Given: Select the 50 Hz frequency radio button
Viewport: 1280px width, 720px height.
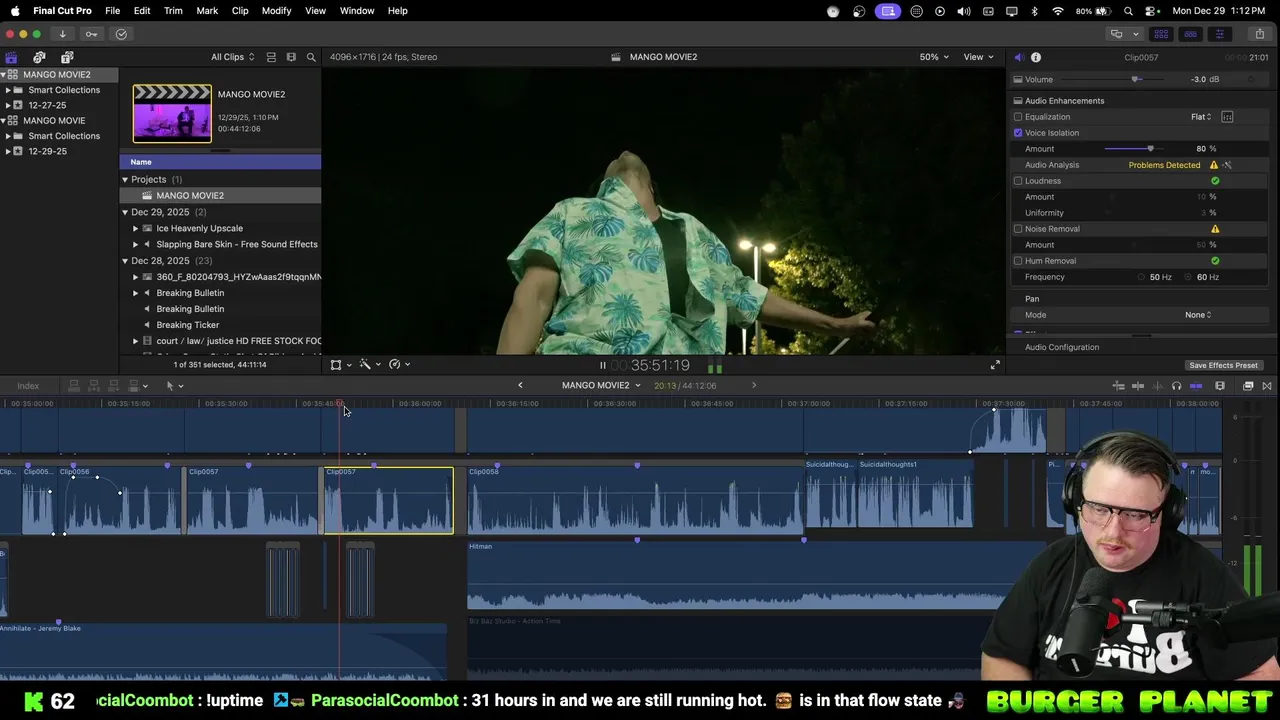Looking at the screenshot, I should [1141, 277].
